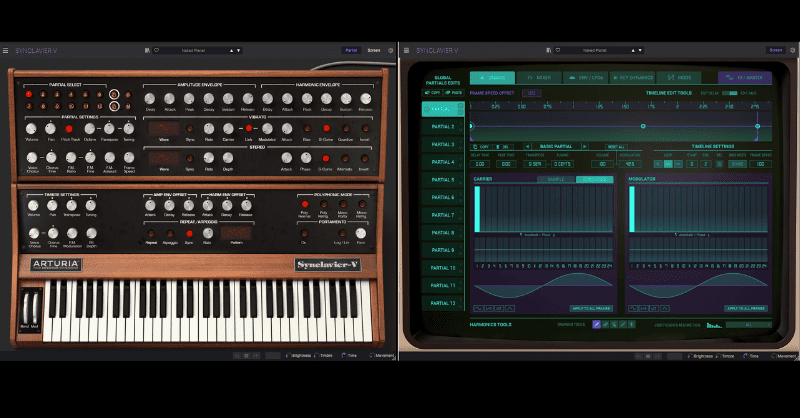Choose triangle waveform preset under Carrier wave
Viewport: 800px width, 418px height.
(510, 308)
